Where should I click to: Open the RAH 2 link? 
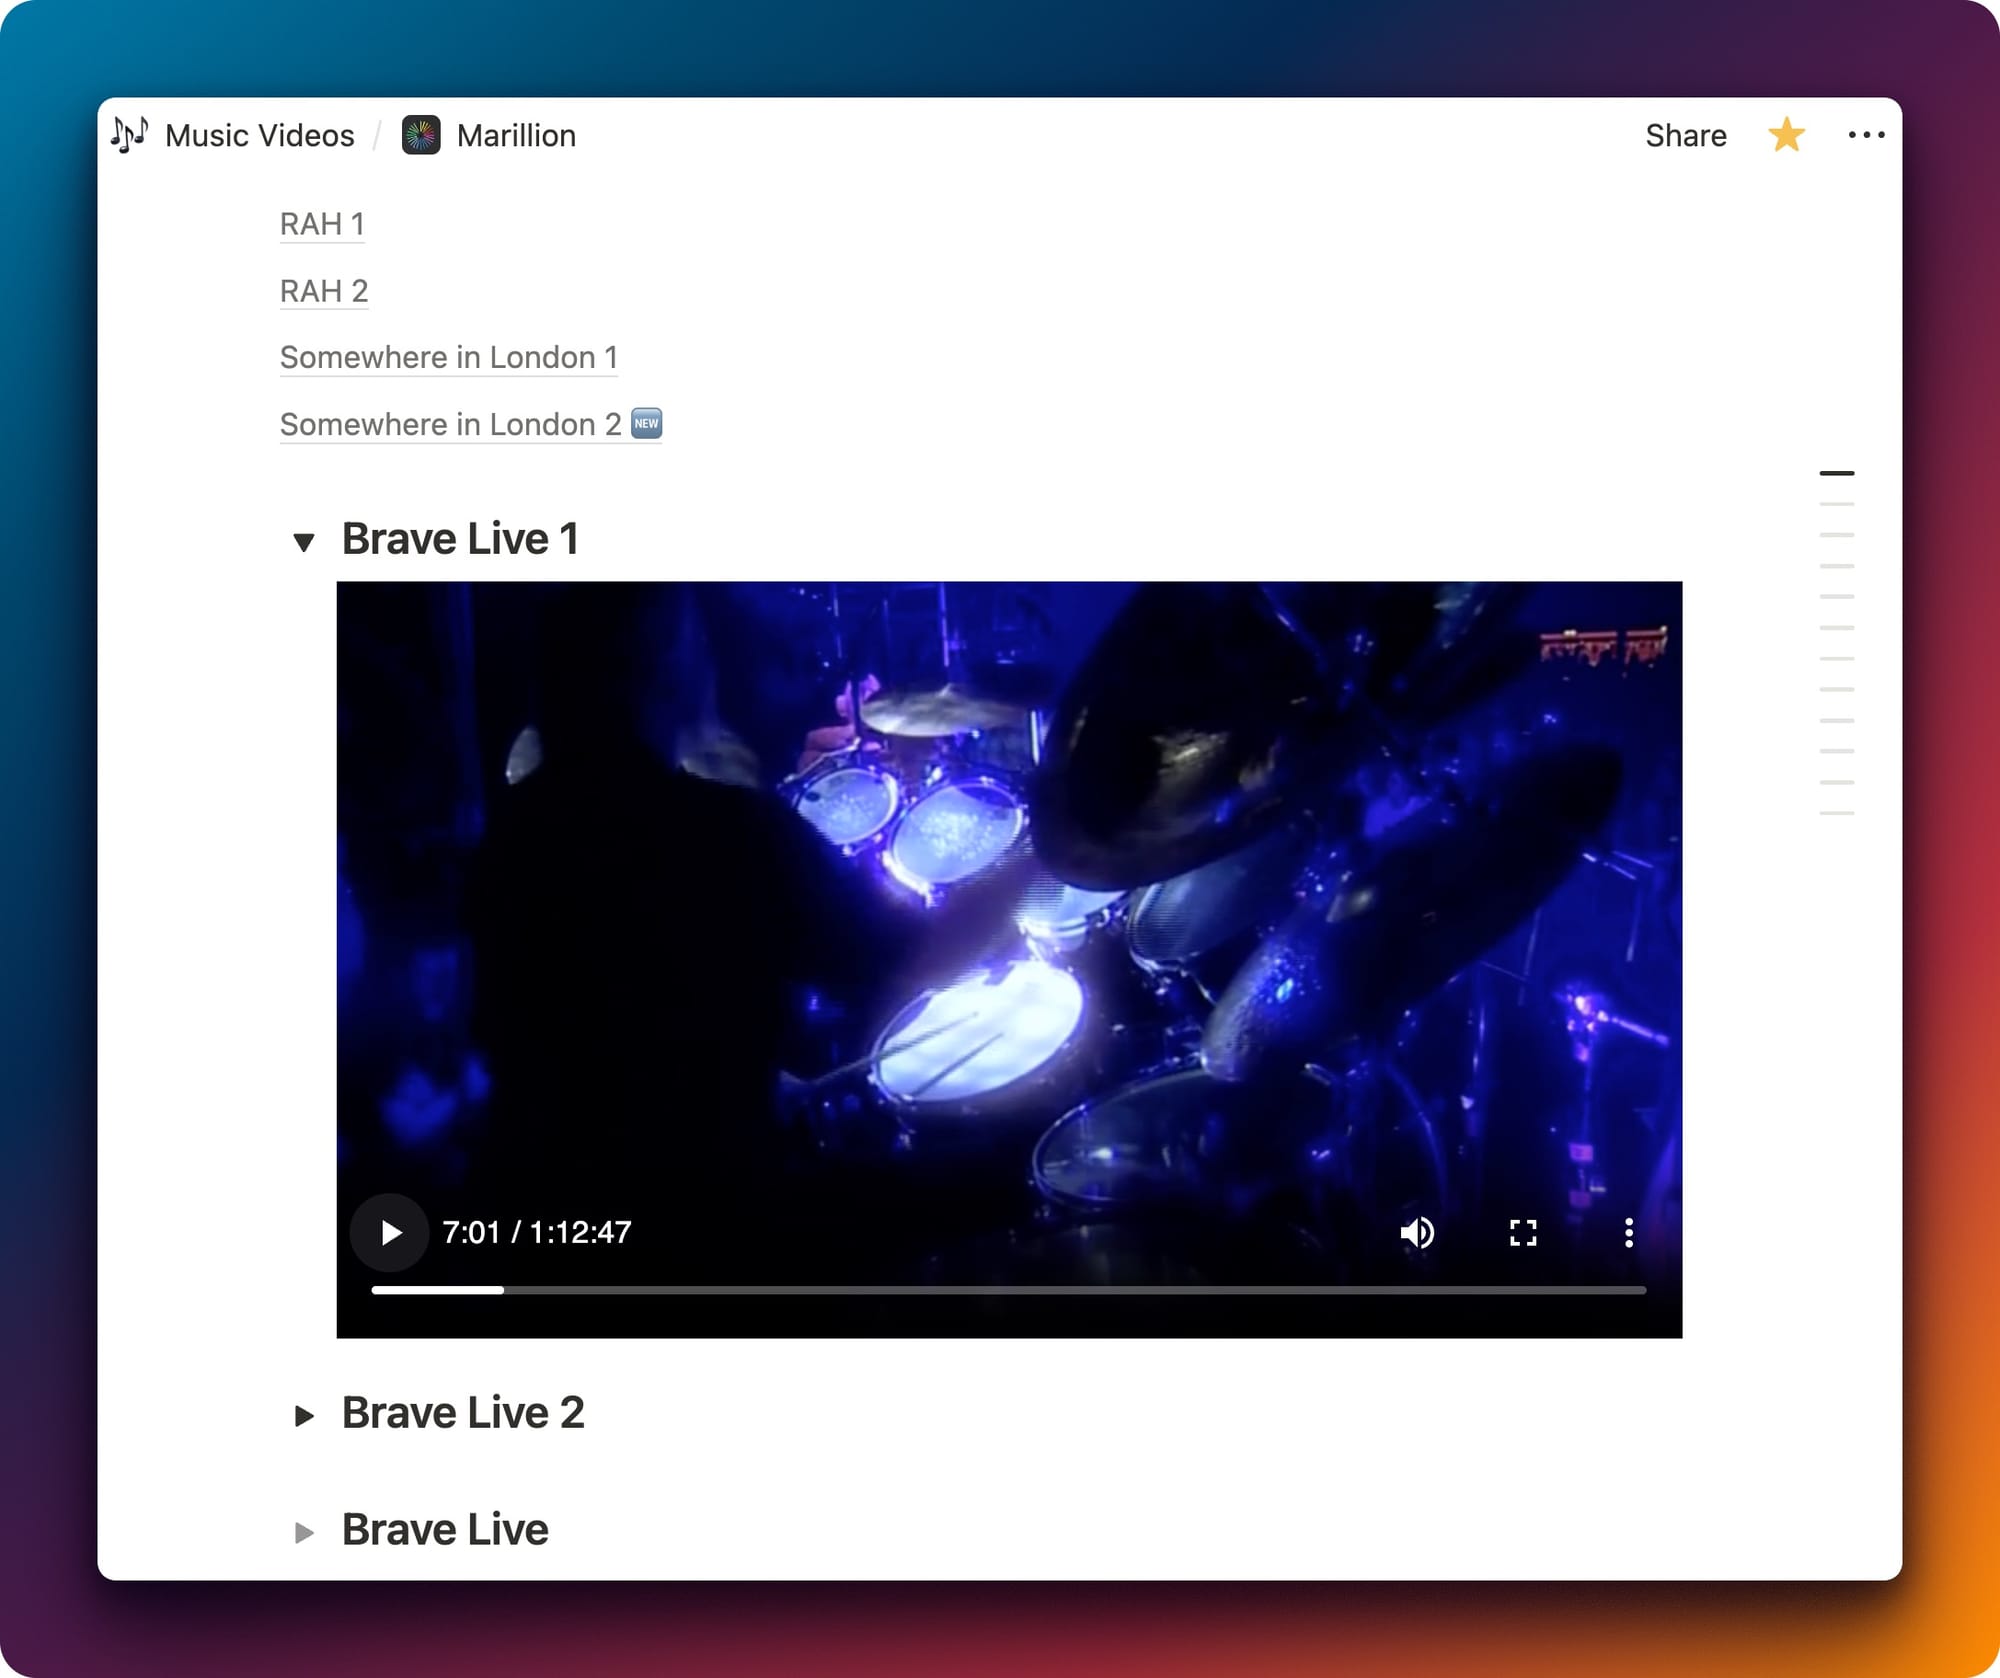tap(324, 291)
